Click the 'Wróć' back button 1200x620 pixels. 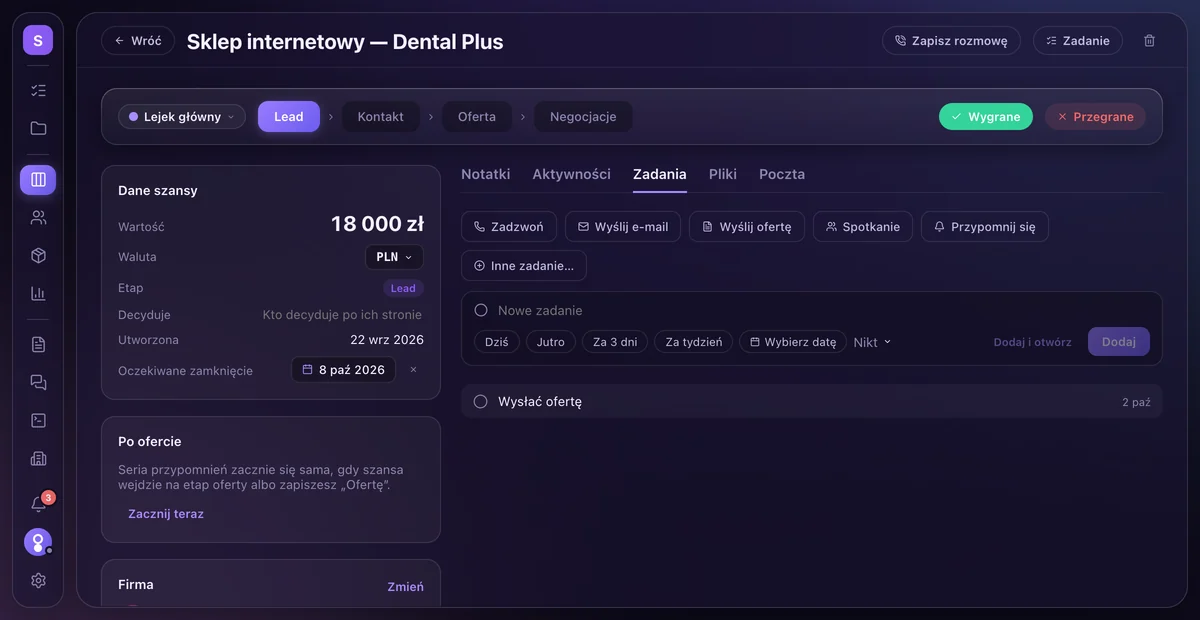tap(138, 41)
